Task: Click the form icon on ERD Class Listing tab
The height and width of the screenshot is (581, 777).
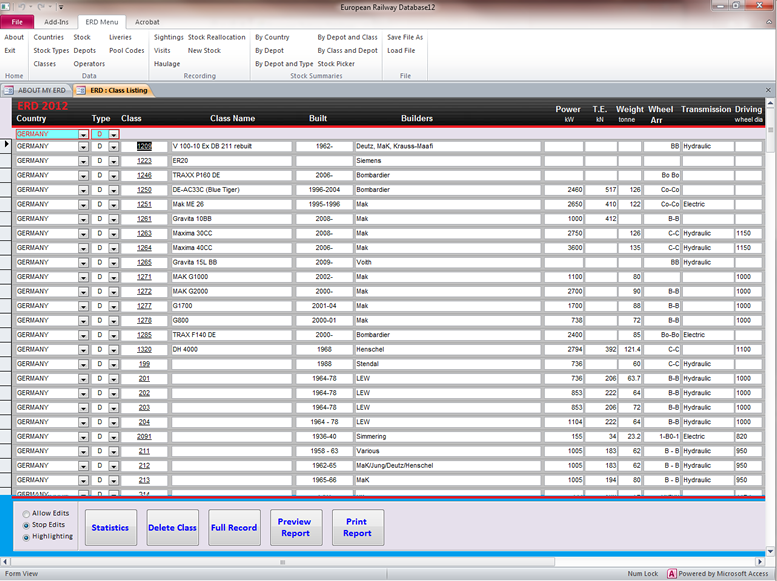Action: (x=81, y=90)
